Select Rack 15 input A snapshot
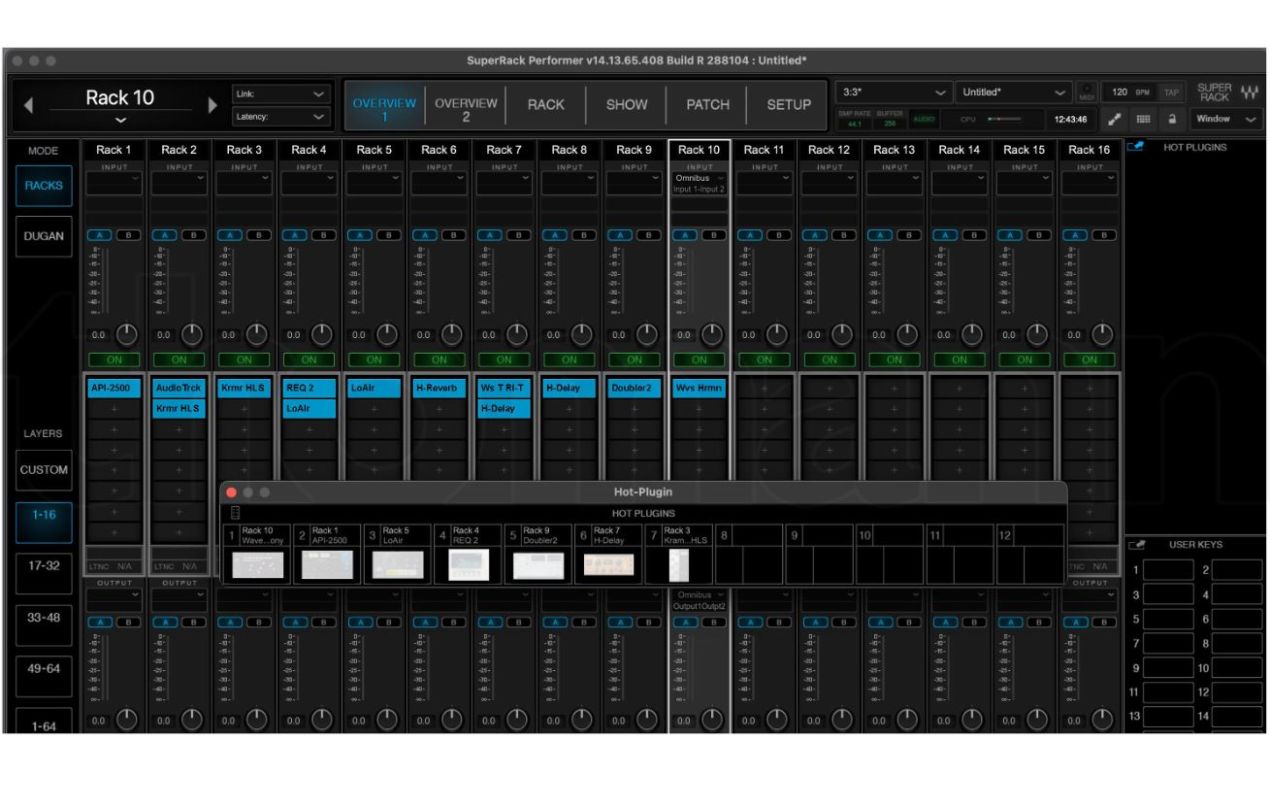This screenshot has width=1270, height=785. (x=1011, y=237)
